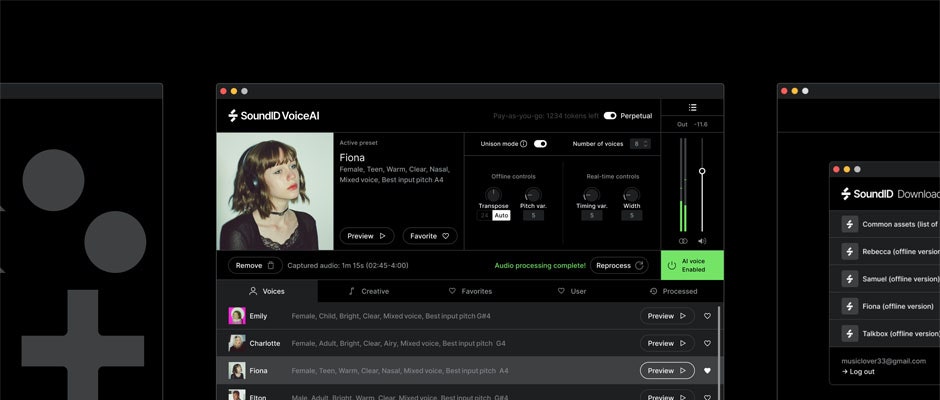Switch to the Creative tab
The width and height of the screenshot is (940, 400).
pyautogui.click(x=368, y=291)
